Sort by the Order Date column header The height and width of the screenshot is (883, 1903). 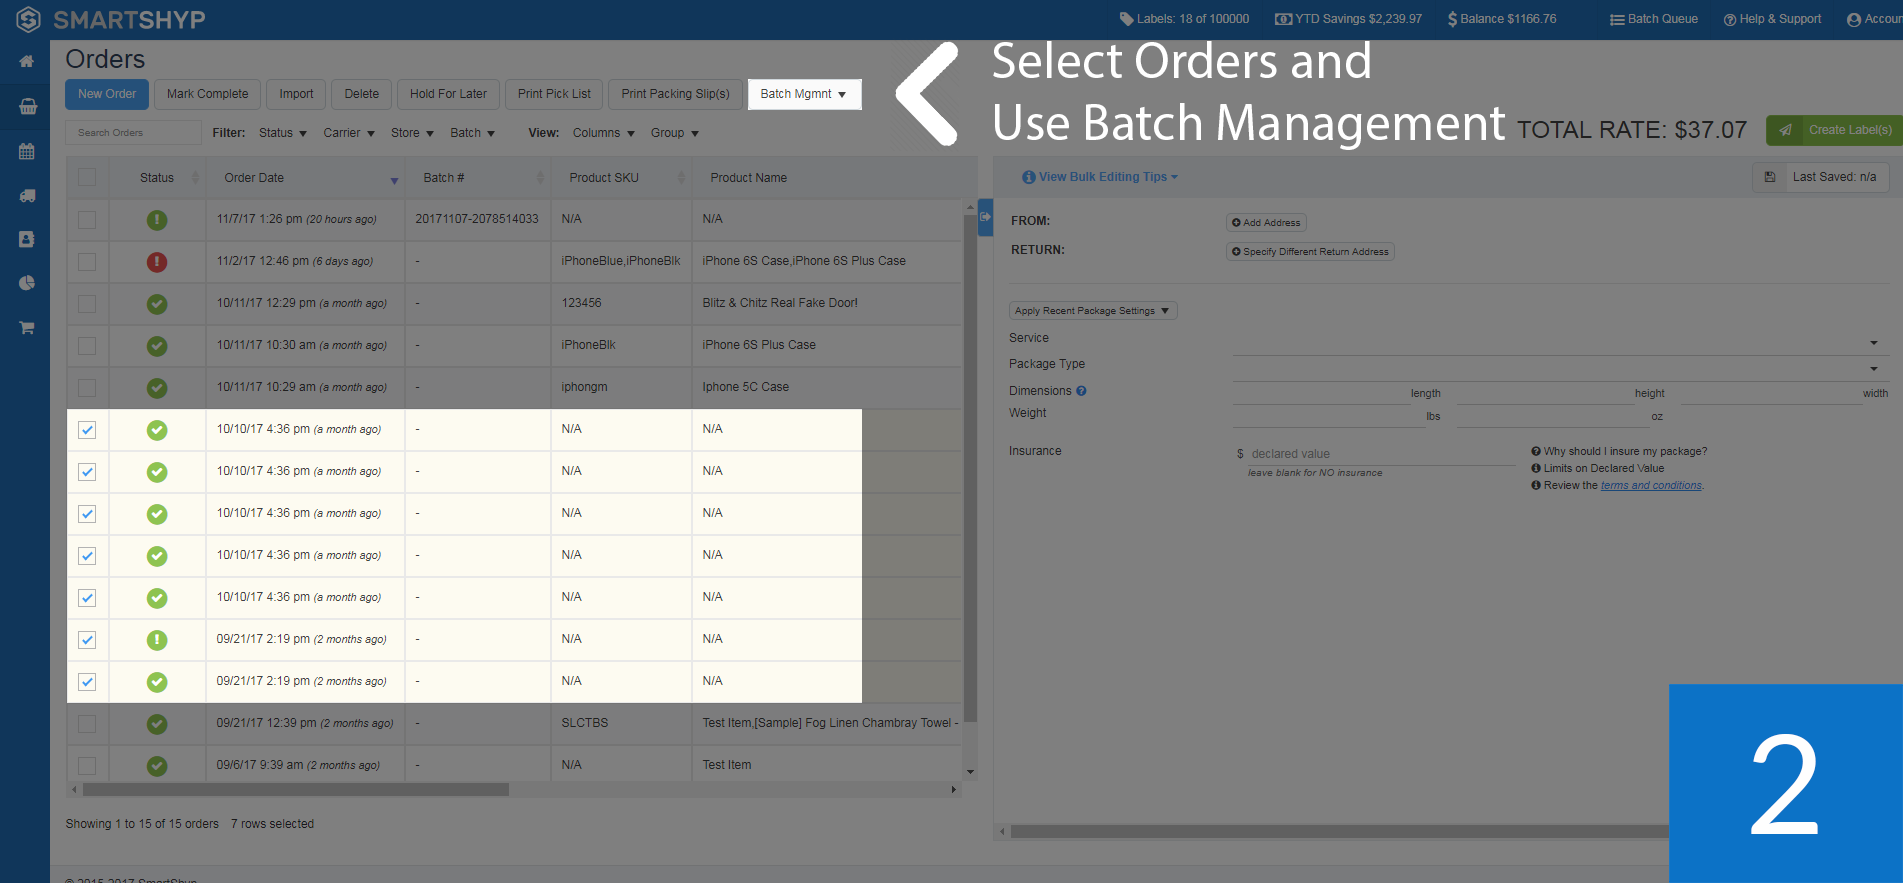click(x=305, y=178)
